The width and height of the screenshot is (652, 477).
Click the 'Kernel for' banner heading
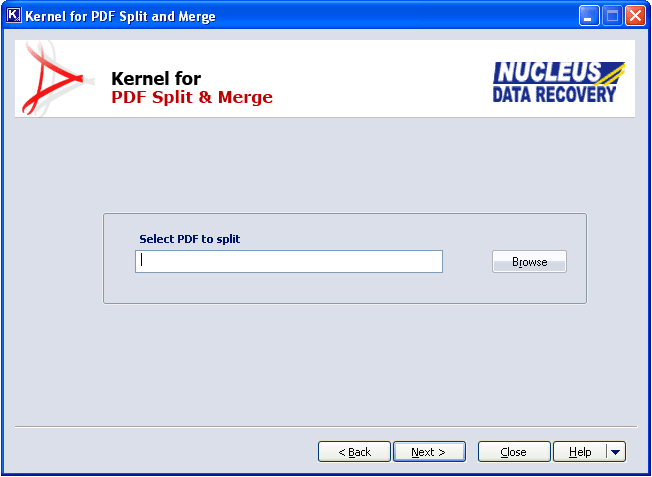156,79
